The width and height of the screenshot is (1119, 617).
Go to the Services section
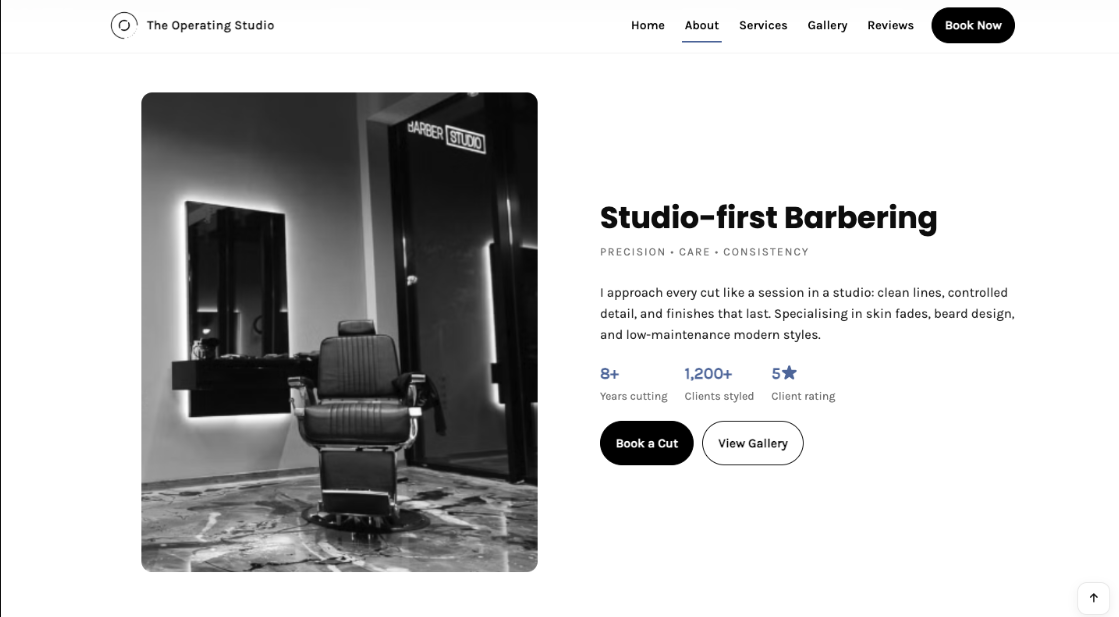click(x=763, y=25)
